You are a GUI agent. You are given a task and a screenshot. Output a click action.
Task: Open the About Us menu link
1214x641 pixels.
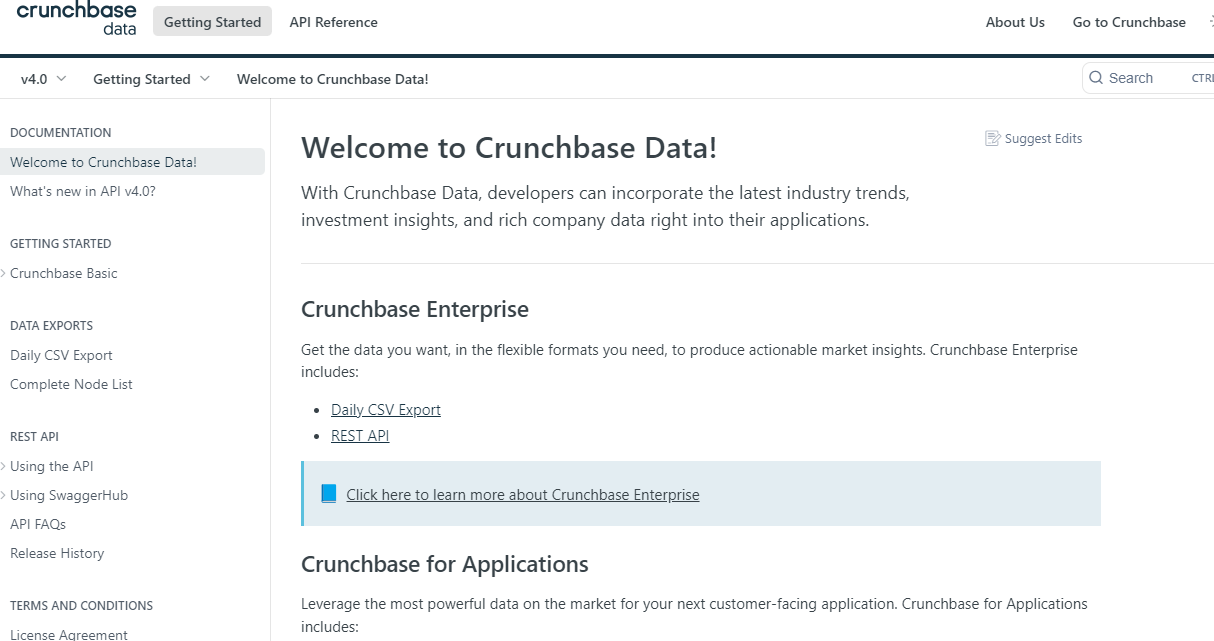[1015, 22]
